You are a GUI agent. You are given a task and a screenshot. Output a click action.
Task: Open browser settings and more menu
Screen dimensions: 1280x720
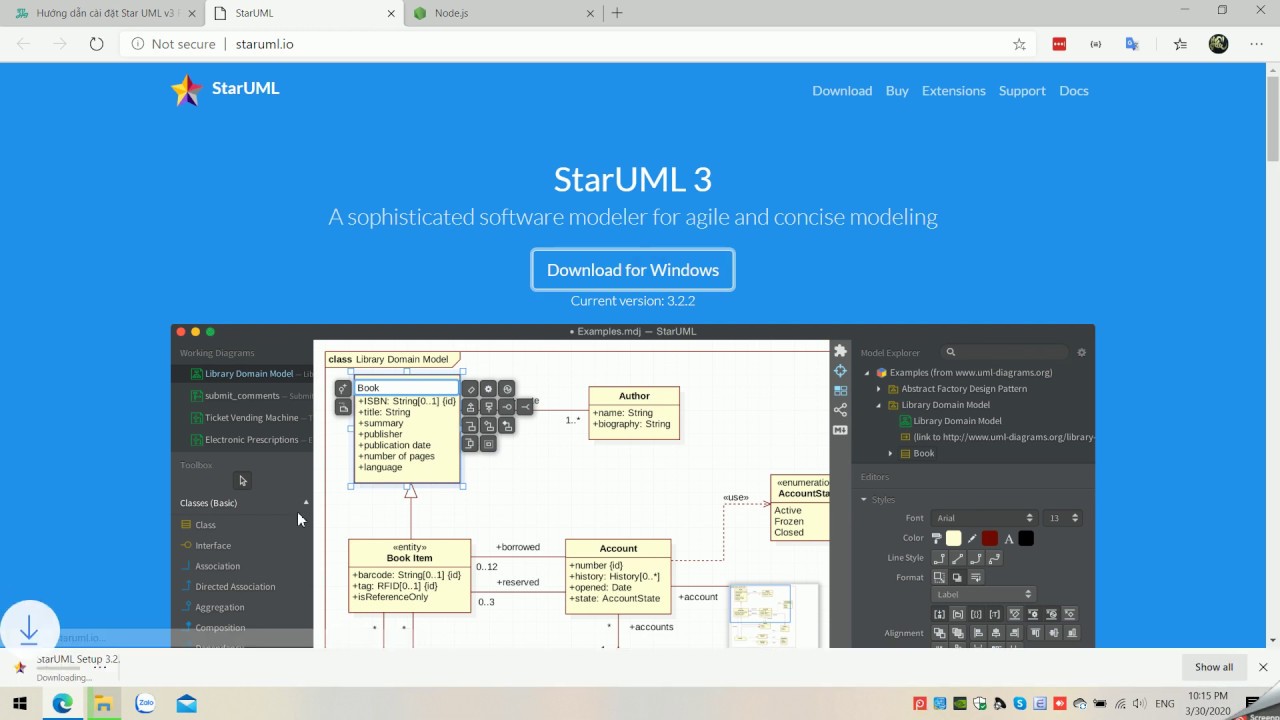coord(1257,44)
